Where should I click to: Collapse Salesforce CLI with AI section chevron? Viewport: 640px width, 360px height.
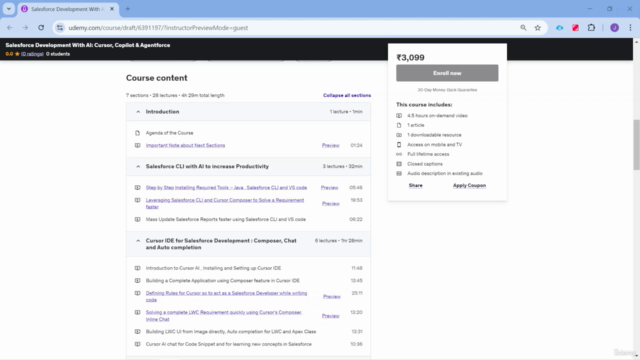138,166
